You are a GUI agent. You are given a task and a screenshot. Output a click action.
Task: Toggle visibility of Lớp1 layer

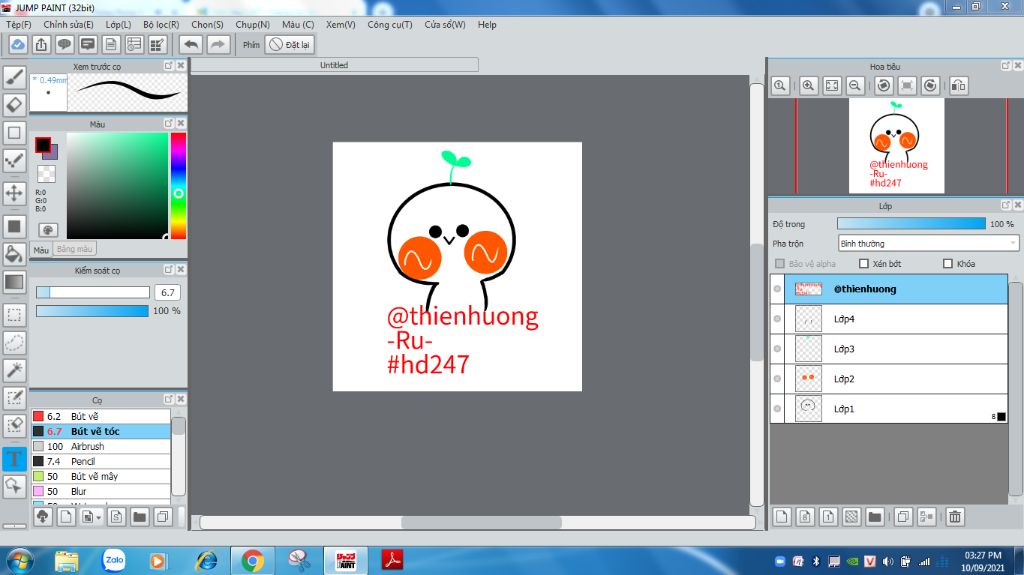(777, 409)
